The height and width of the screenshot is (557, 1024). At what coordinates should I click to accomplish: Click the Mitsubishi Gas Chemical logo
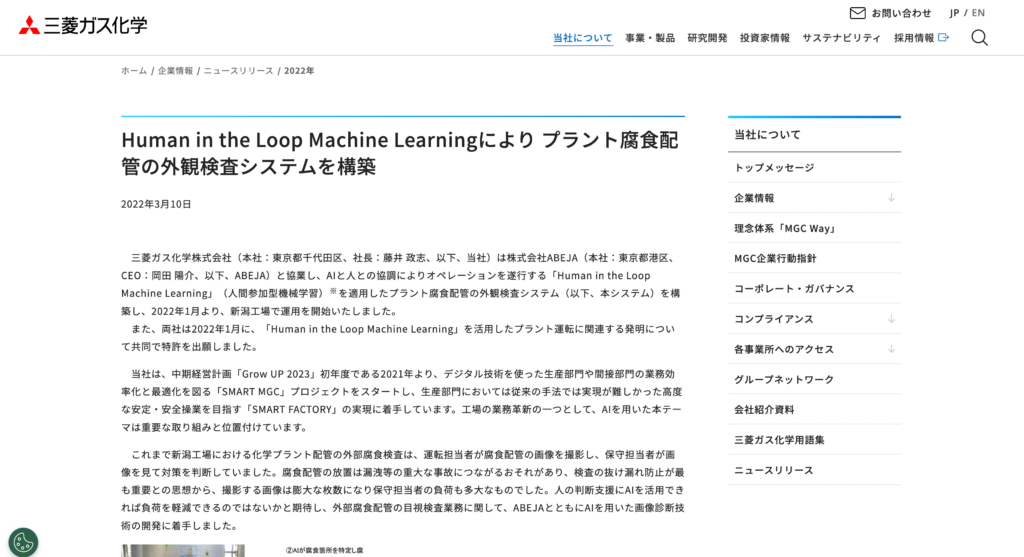coord(83,25)
